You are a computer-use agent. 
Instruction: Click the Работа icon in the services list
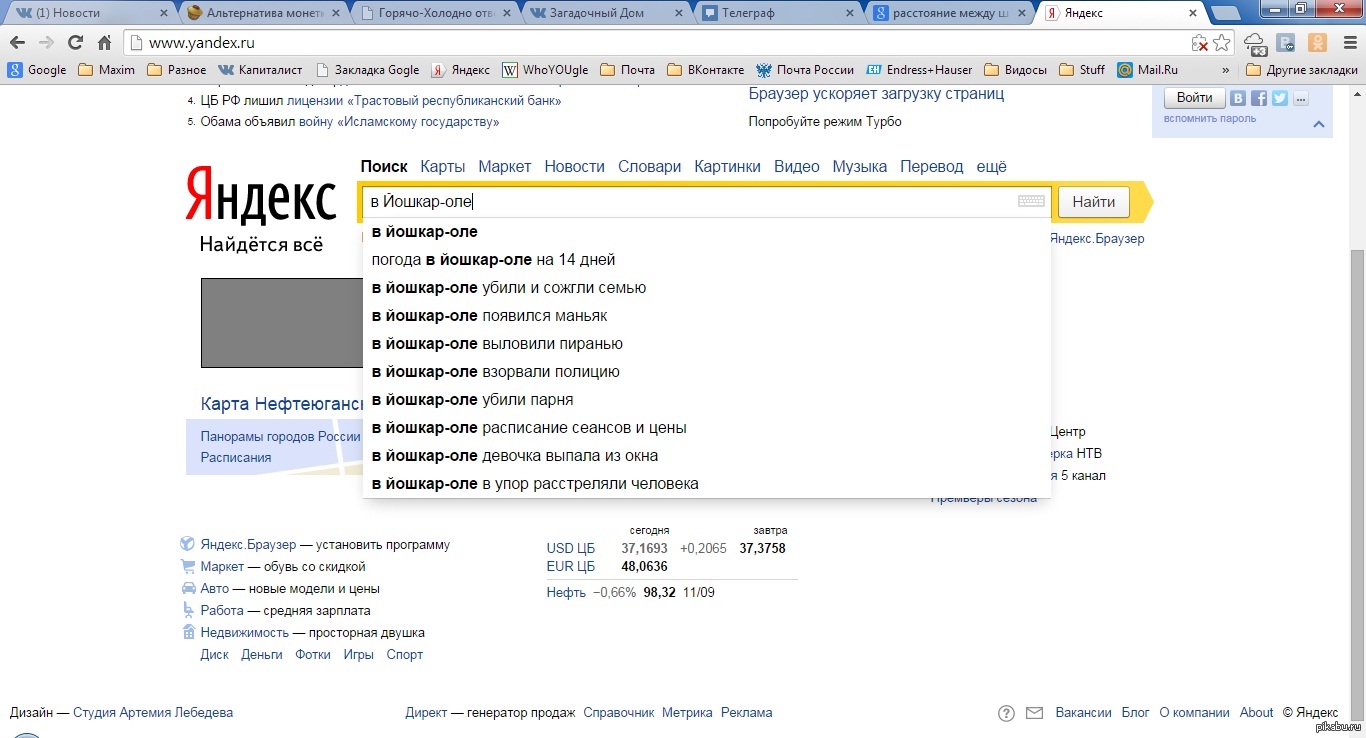point(187,610)
